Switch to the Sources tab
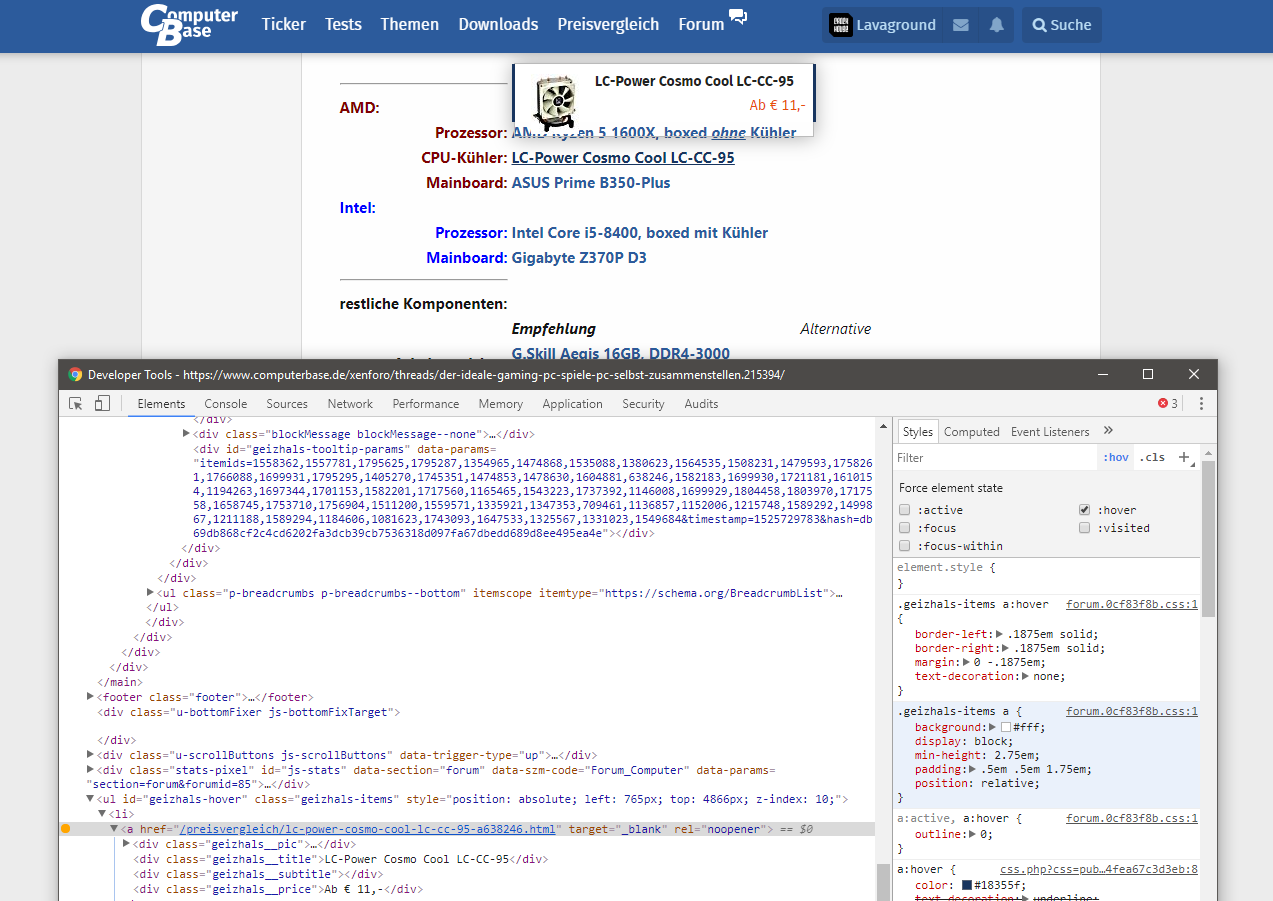This screenshot has width=1273, height=901. (287, 404)
